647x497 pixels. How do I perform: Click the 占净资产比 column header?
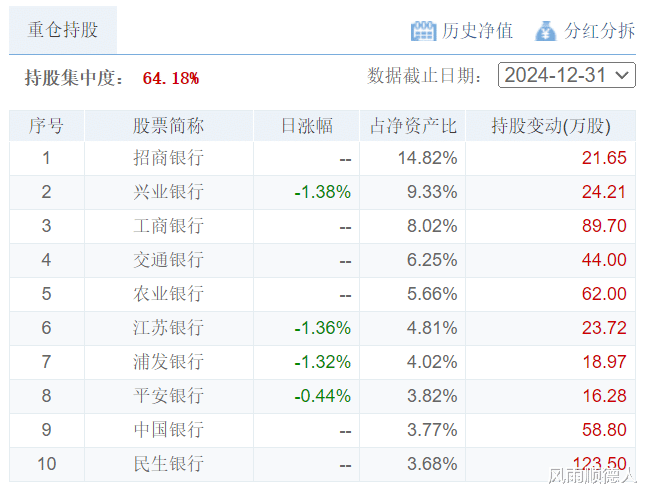click(413, 126)
